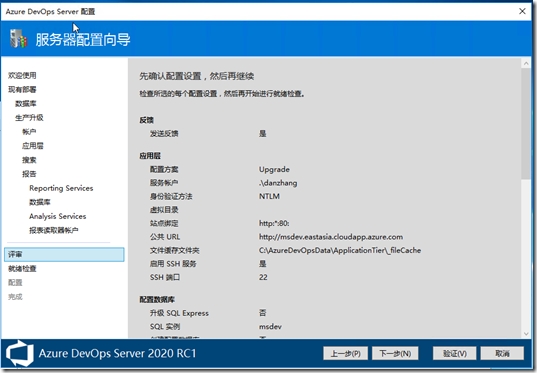The width and height of the screenshot is (537, 373).
Task: Click the http:*:80: binding value
Action: [274, 223]
